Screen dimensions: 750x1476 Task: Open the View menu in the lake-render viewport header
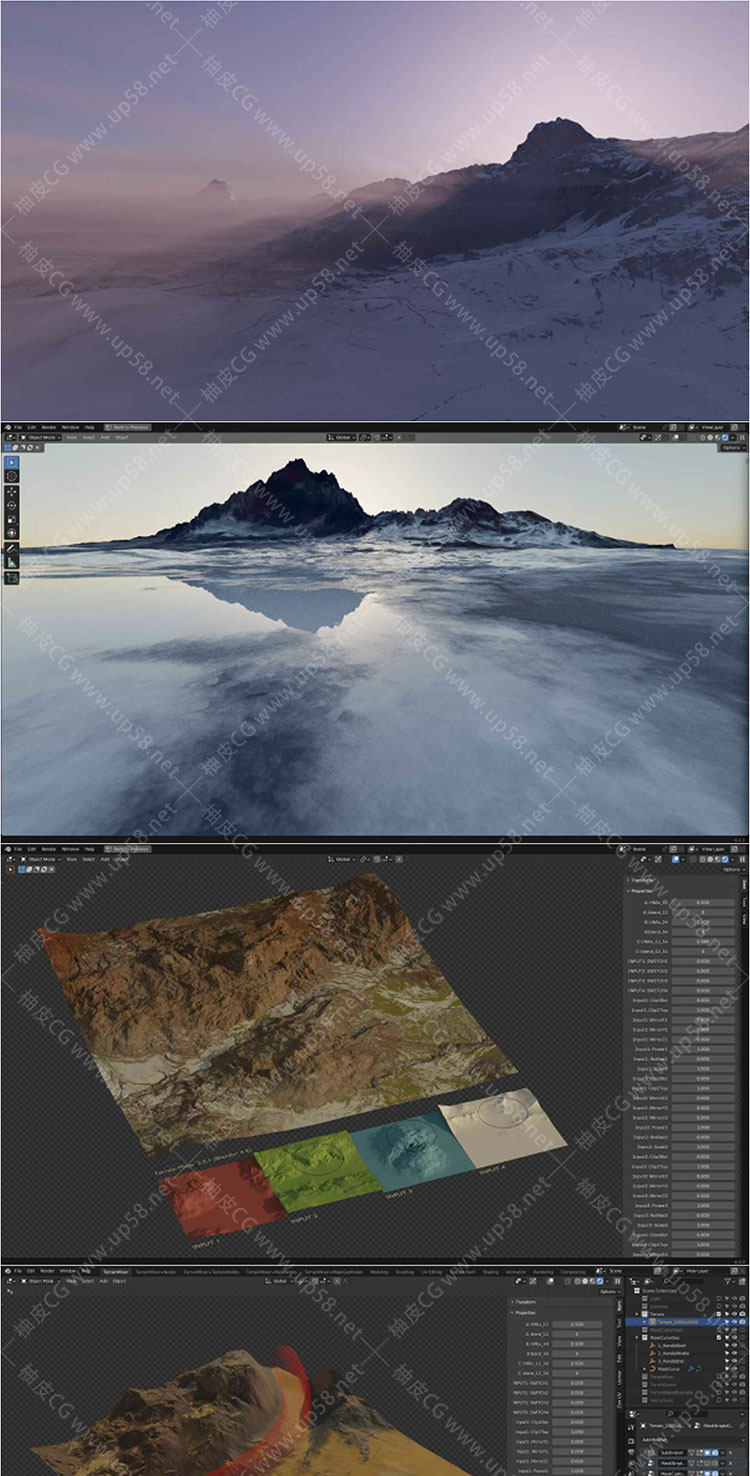[71, 437]
